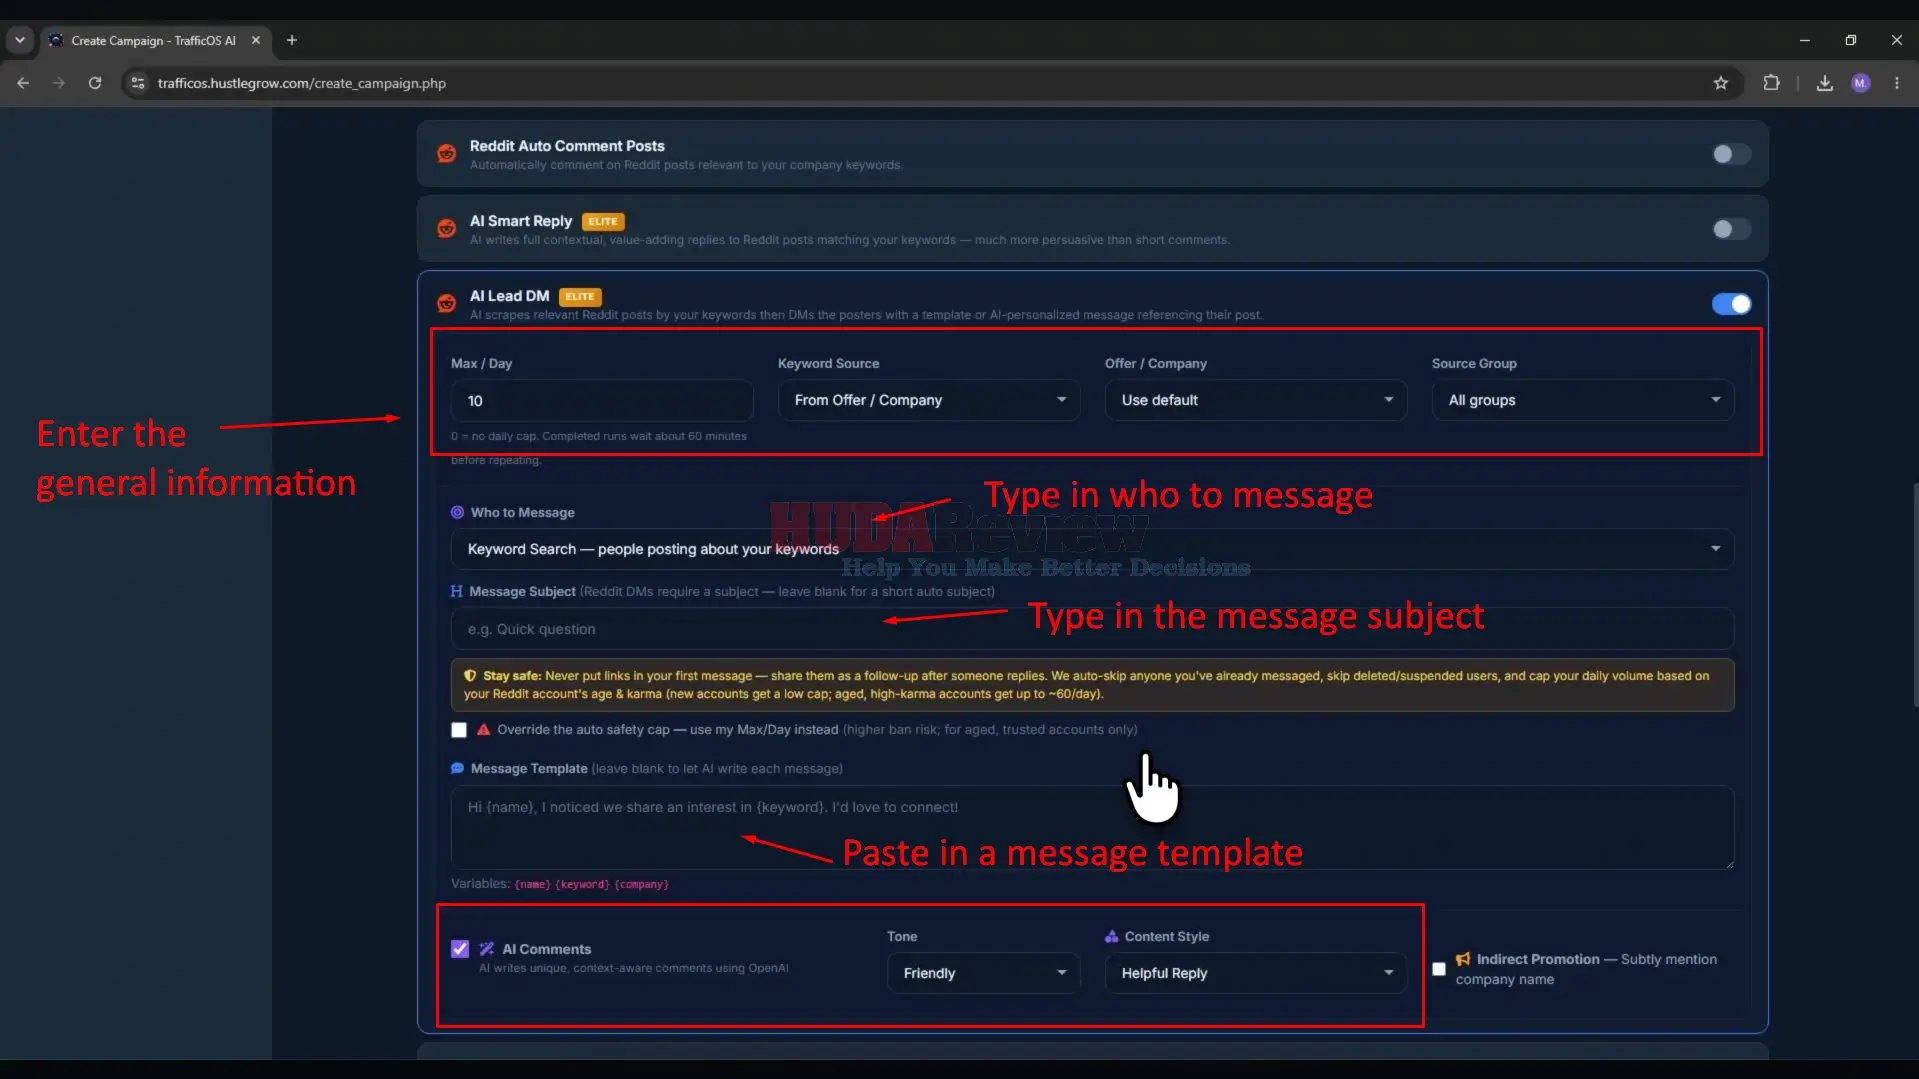Image resolution: width=1919 pixels, height=1079 pixels.
Task: Click the Reddit icon beside Reddit Auto Comment Posts
Action: click(447, 154)
